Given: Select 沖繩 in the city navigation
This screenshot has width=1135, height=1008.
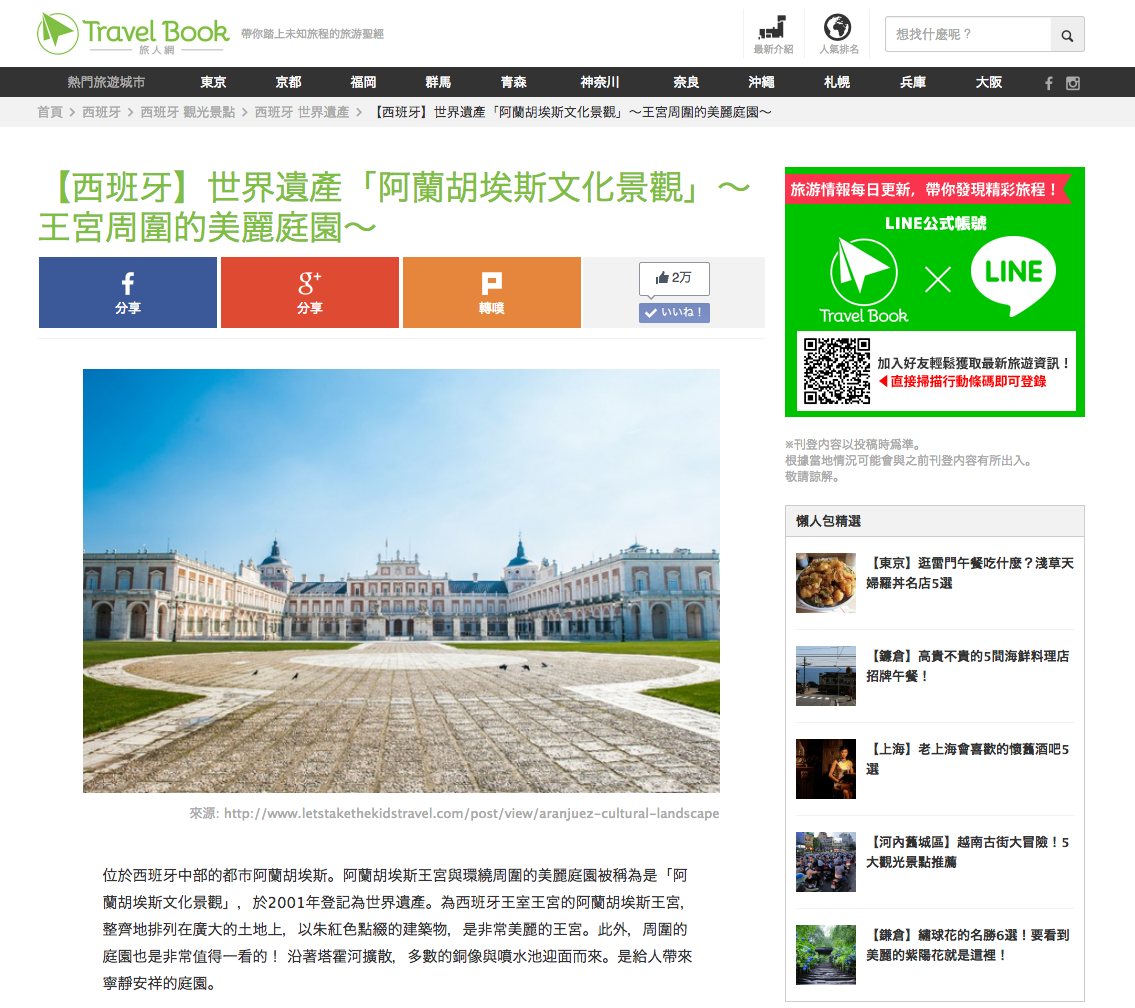Looking at the screenshot, I should coord(761,82).
